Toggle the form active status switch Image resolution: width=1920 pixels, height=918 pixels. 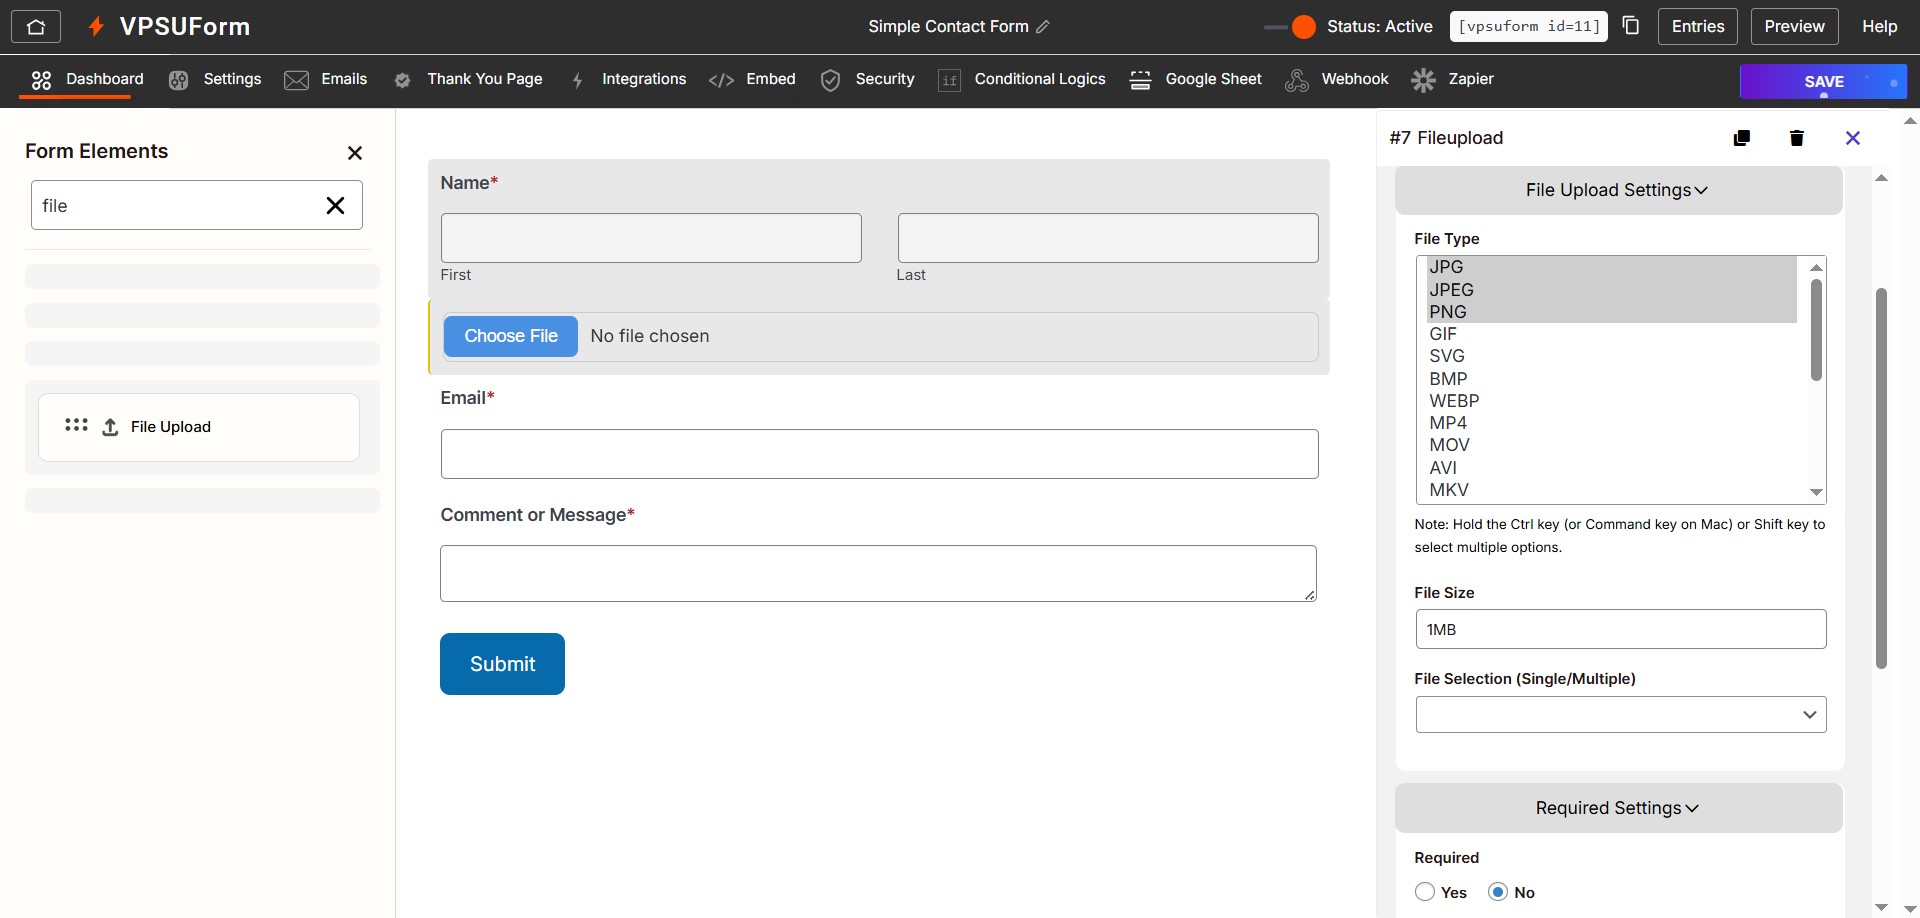(1289, 27)
